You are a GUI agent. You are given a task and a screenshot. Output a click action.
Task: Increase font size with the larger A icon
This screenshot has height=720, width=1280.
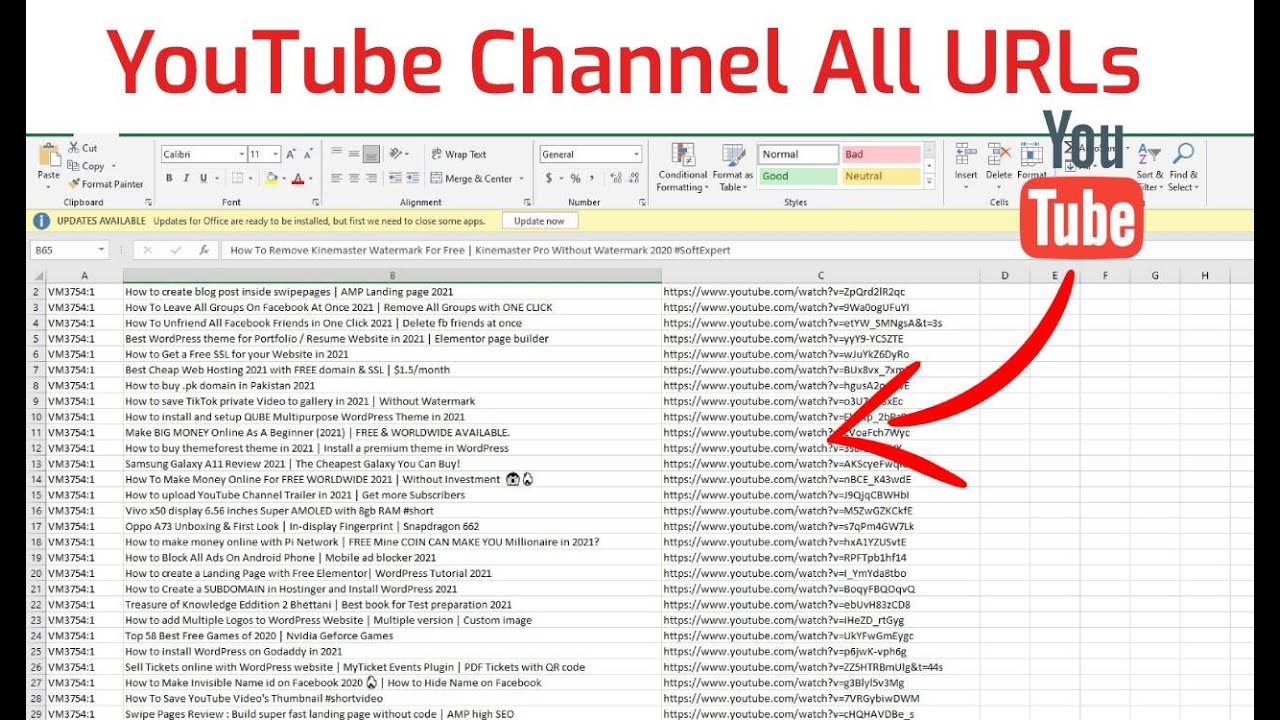coord(291,154)
